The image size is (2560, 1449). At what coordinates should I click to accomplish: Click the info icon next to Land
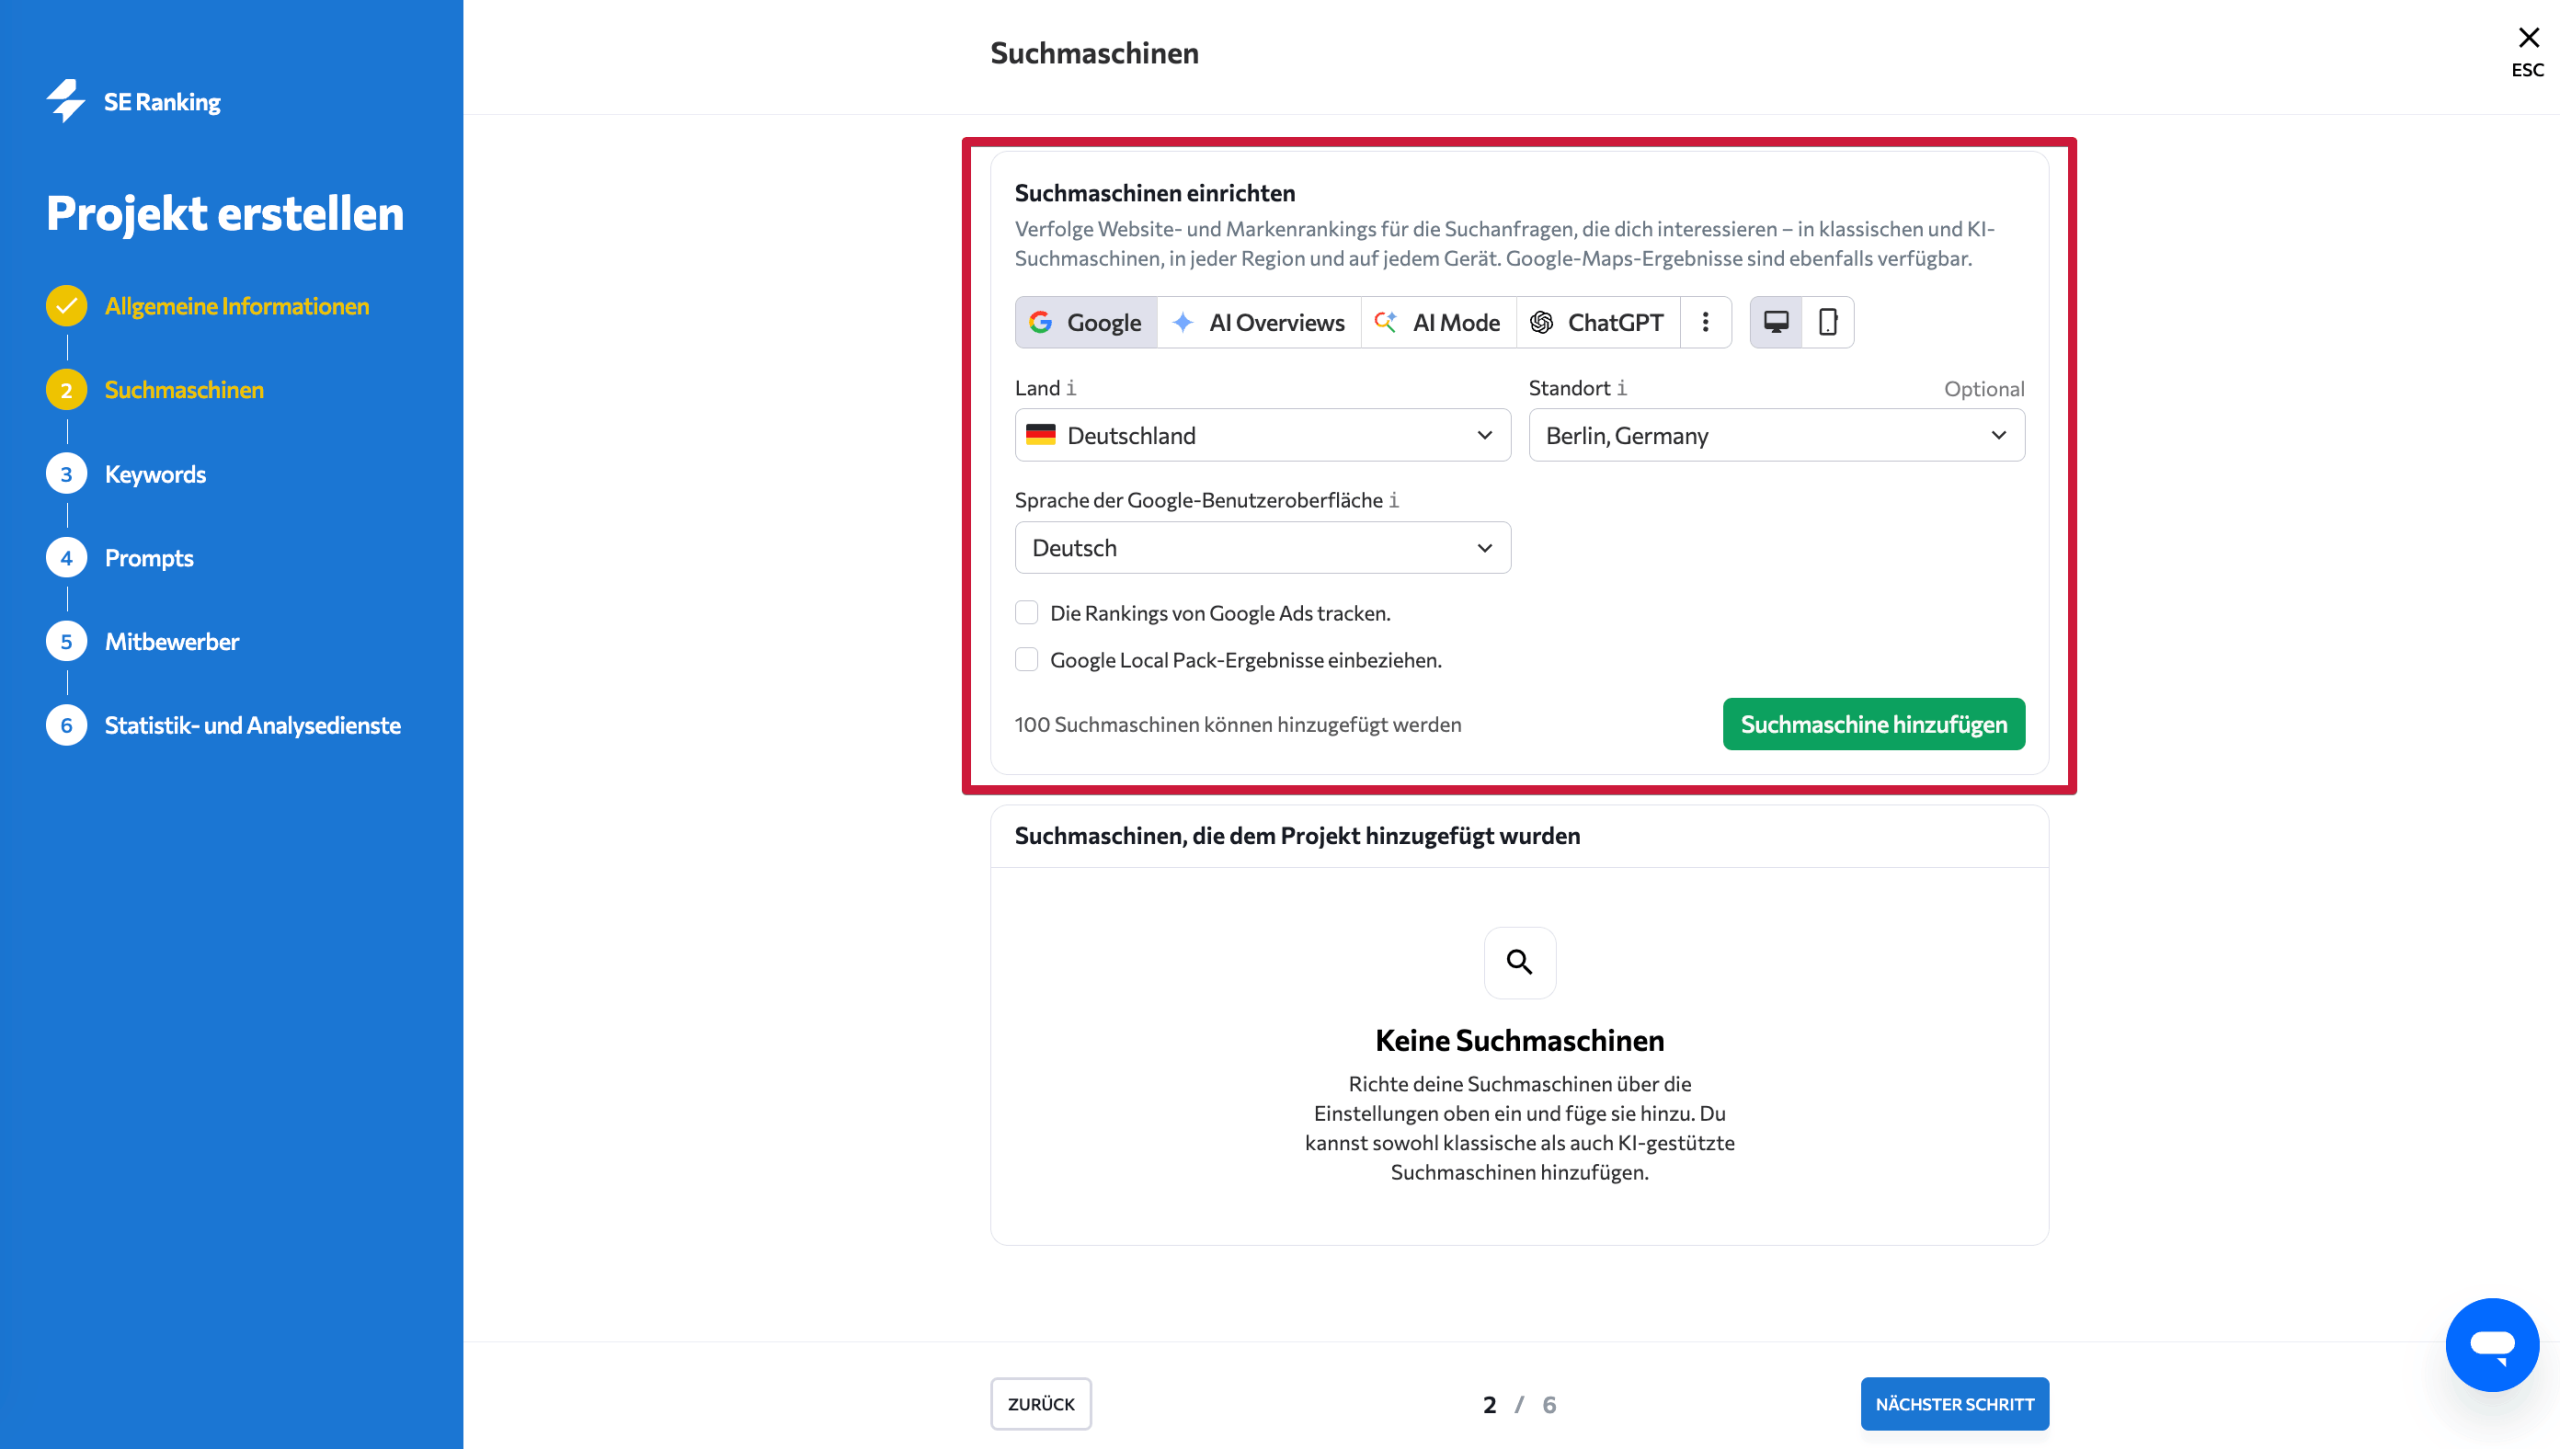click(x=1071, y=388)
